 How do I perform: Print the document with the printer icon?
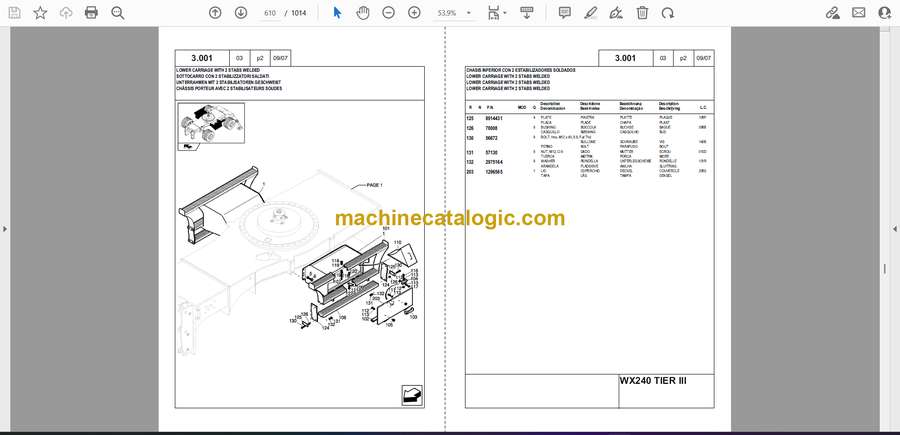[x=91, y=13]
